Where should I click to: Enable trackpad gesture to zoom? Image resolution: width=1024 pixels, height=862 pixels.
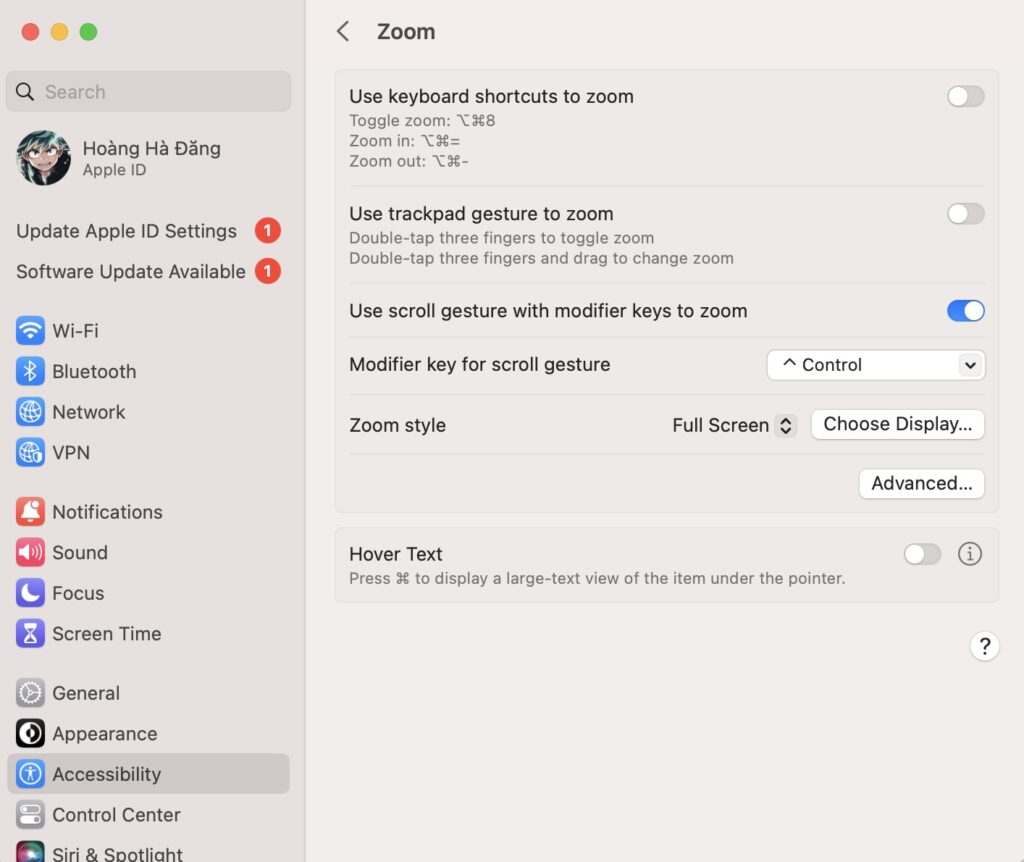966,214
